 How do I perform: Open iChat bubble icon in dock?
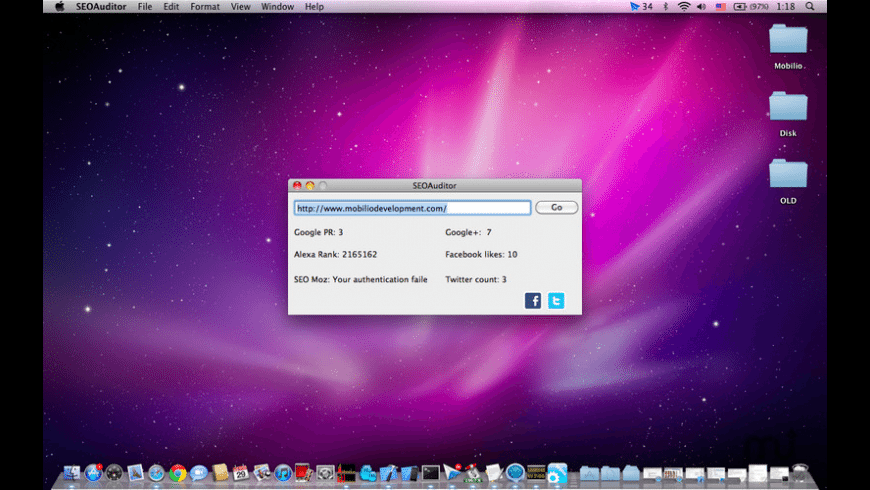point(199,473)
